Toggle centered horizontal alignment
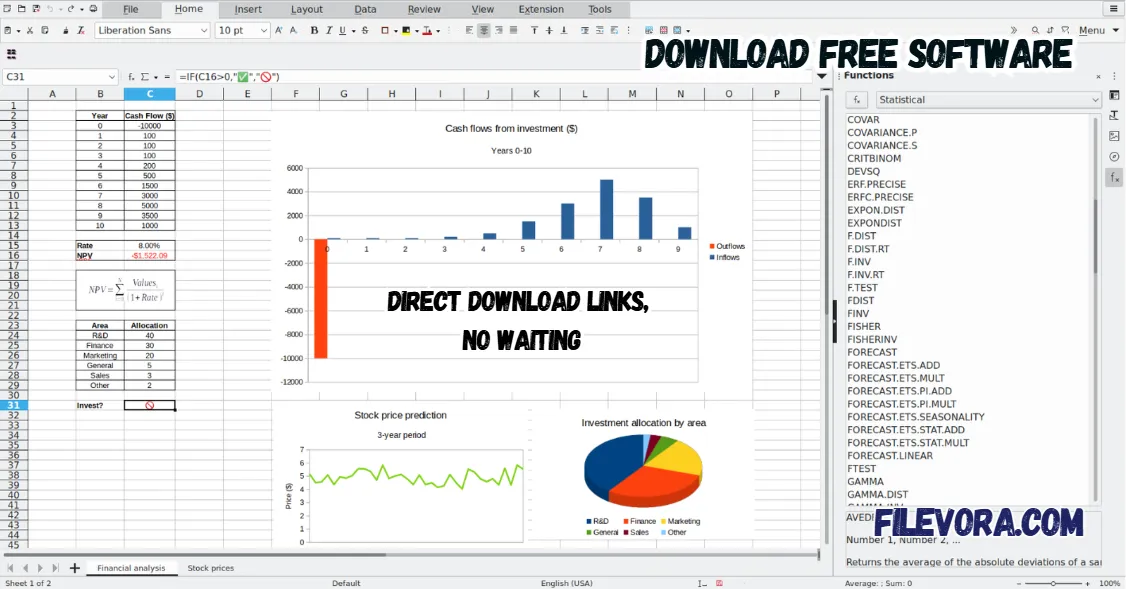Screen dimensions: 1126x589 484,31
